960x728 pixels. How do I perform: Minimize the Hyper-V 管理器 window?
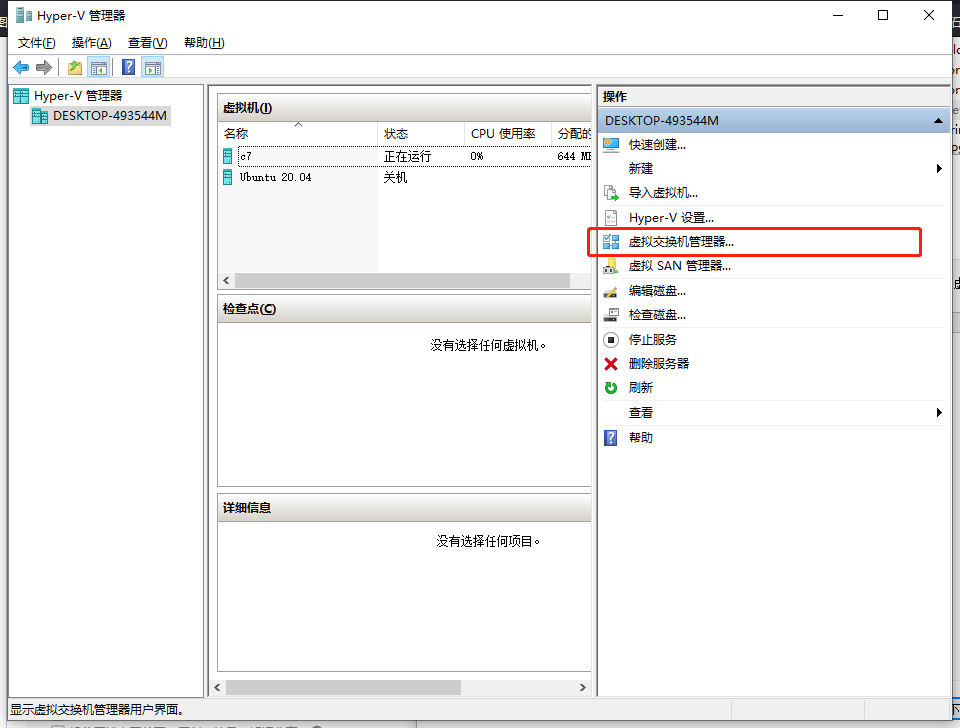tap(838, 15)
